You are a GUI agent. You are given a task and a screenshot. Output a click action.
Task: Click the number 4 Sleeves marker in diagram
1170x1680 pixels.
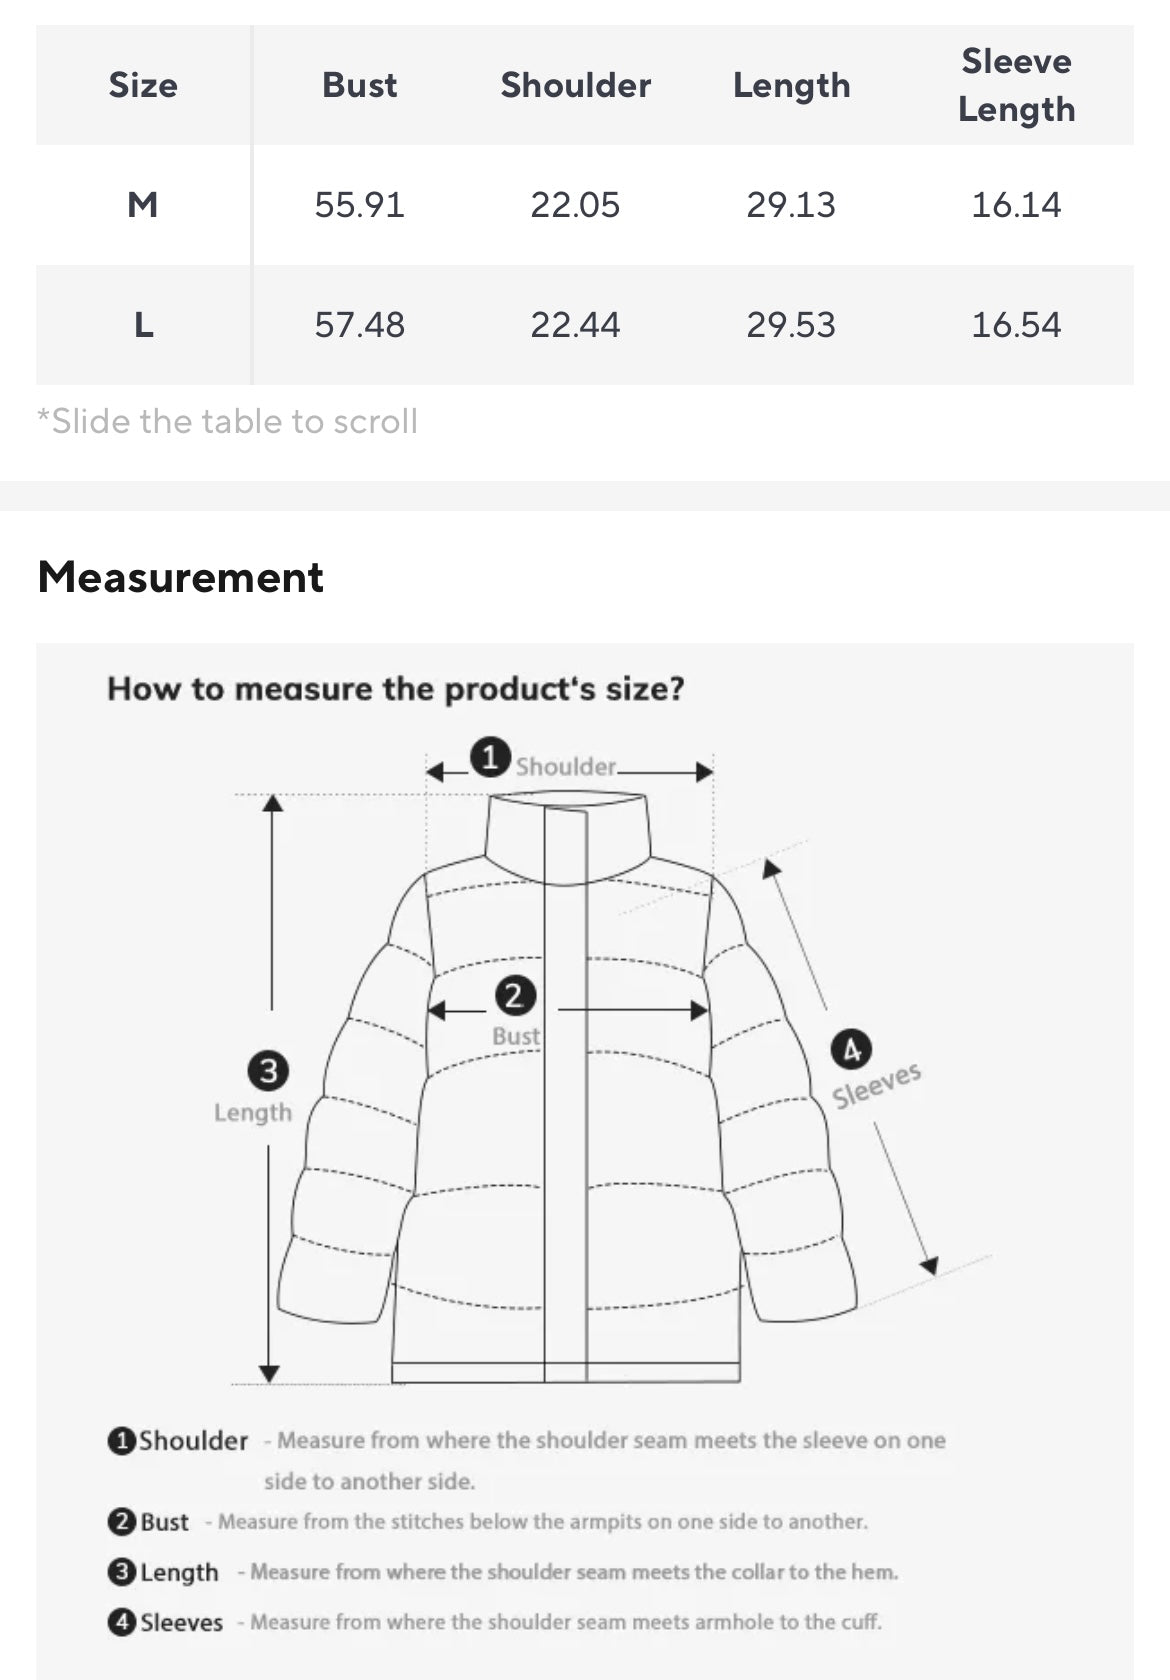pos(851,1050)
